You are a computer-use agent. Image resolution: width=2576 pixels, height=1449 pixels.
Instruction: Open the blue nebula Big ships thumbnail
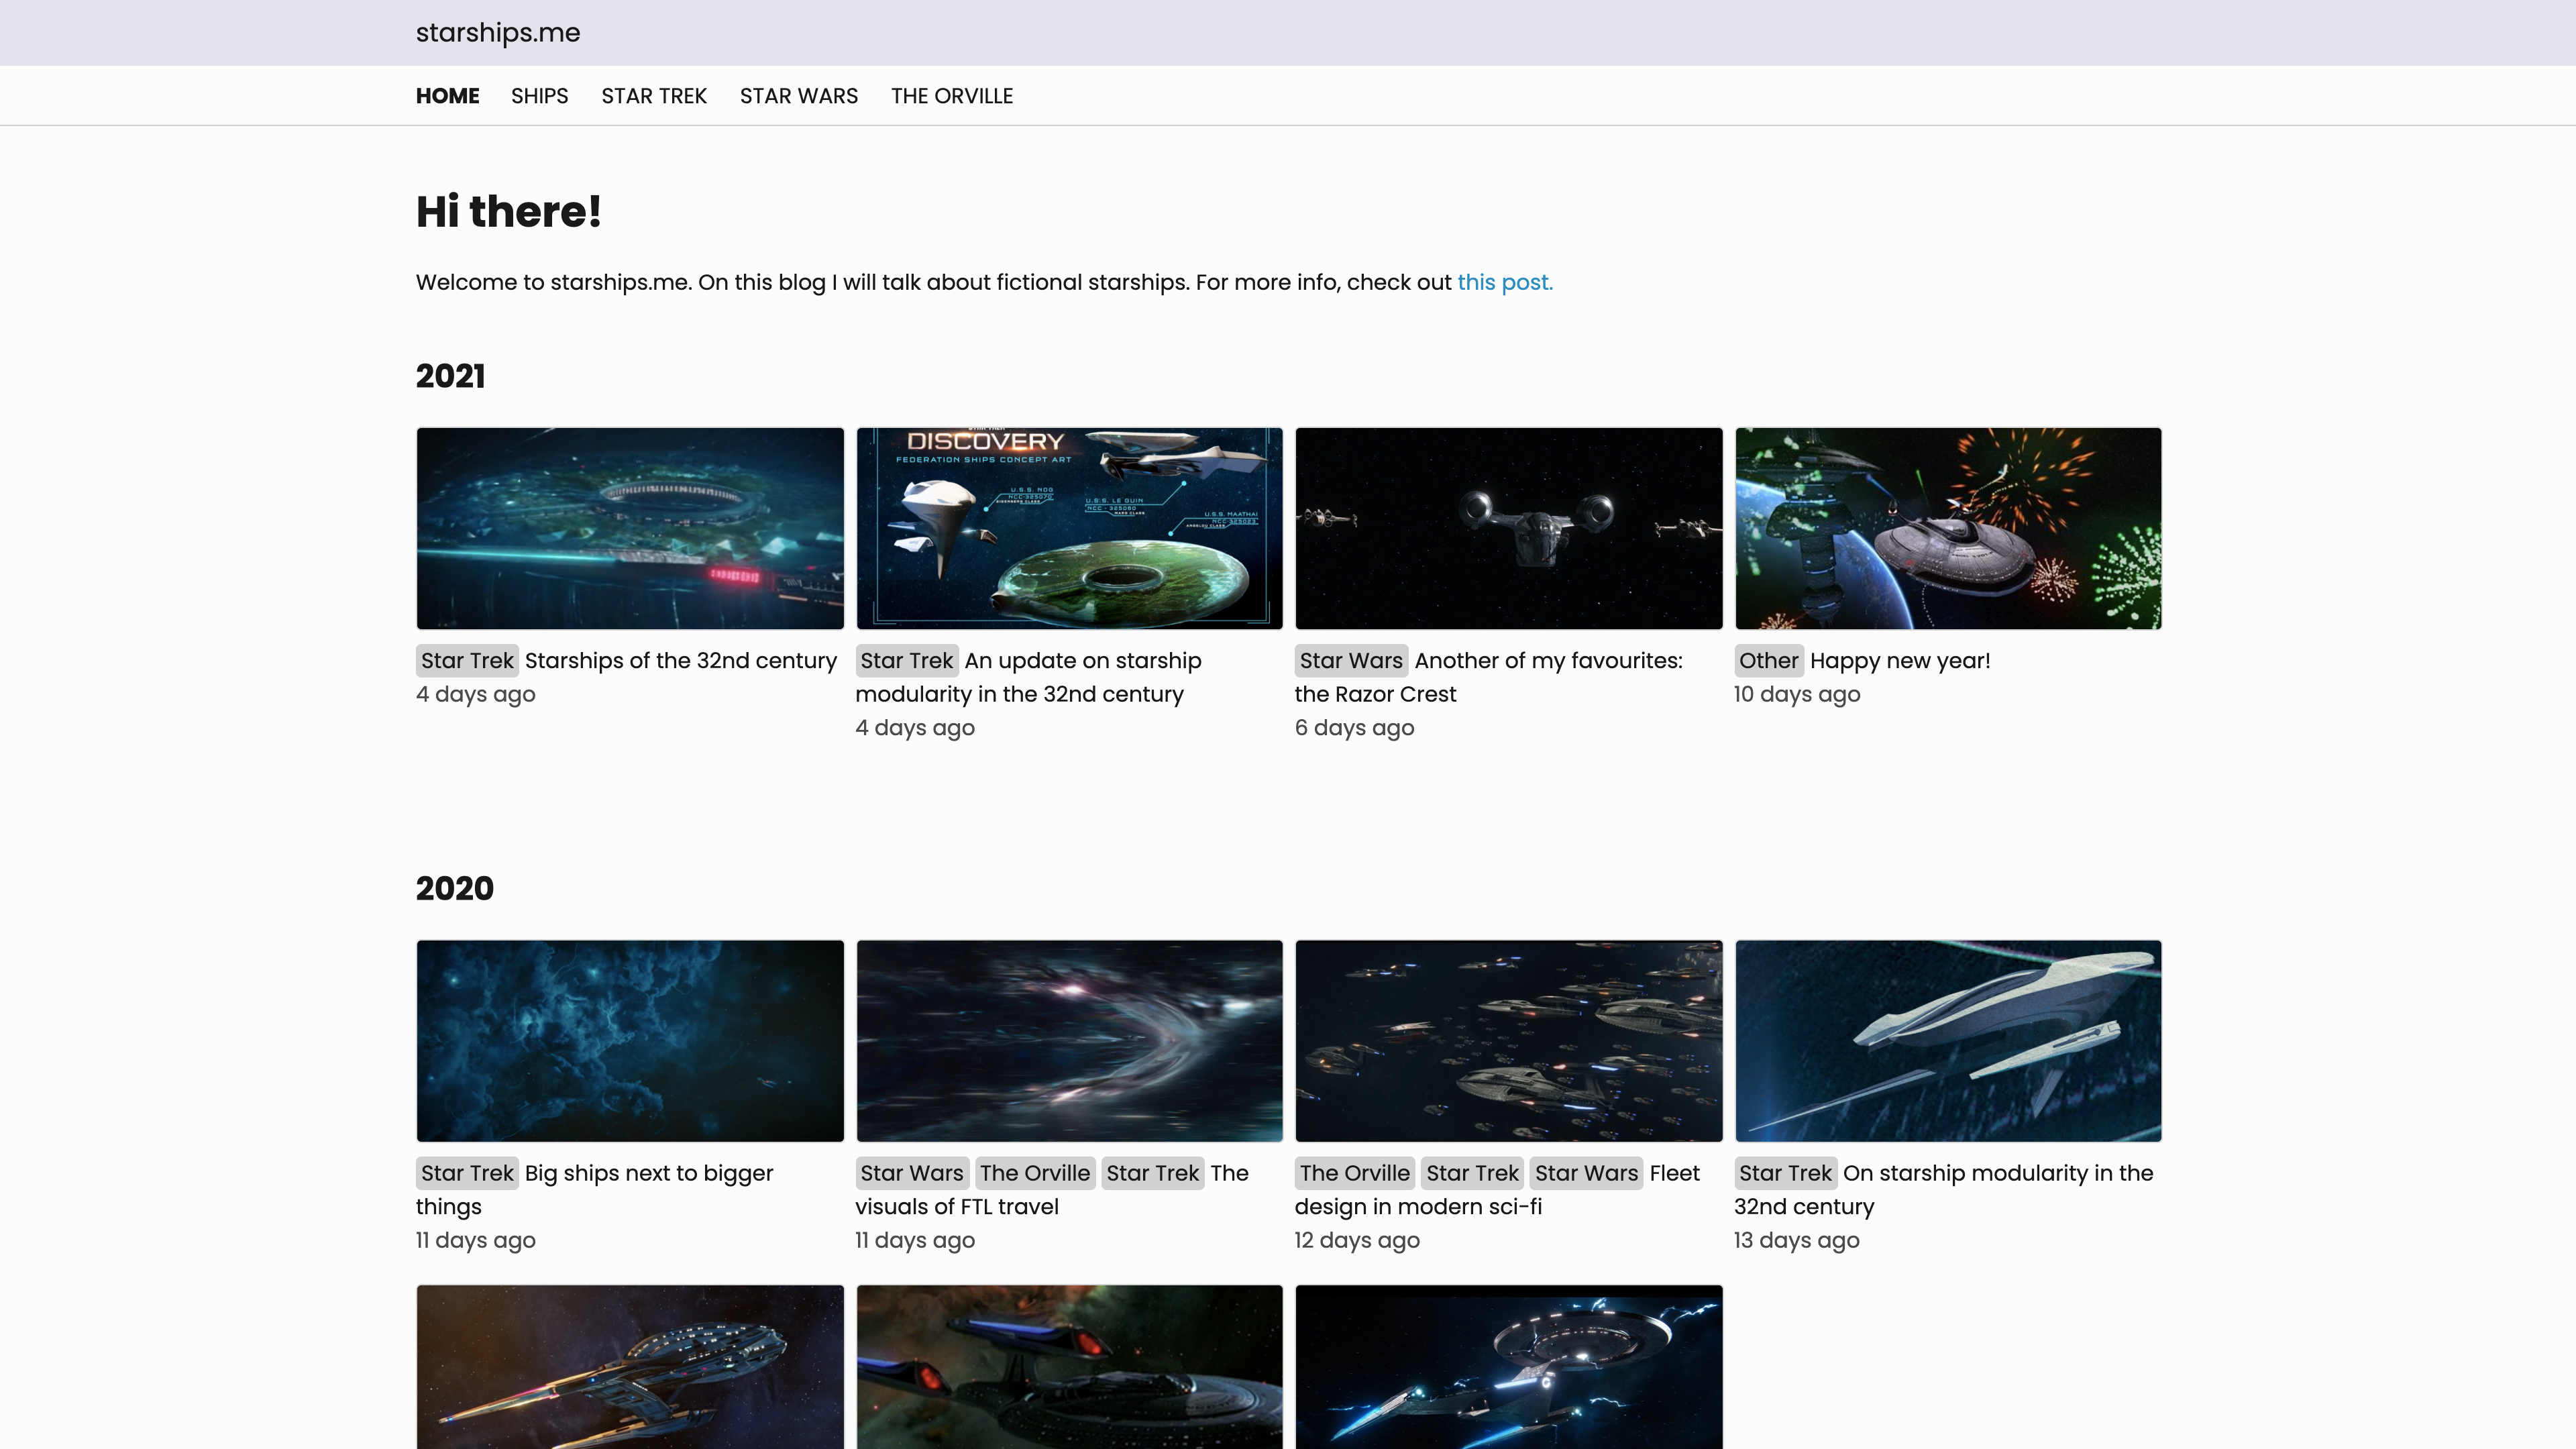click(x=630, y=1040)
